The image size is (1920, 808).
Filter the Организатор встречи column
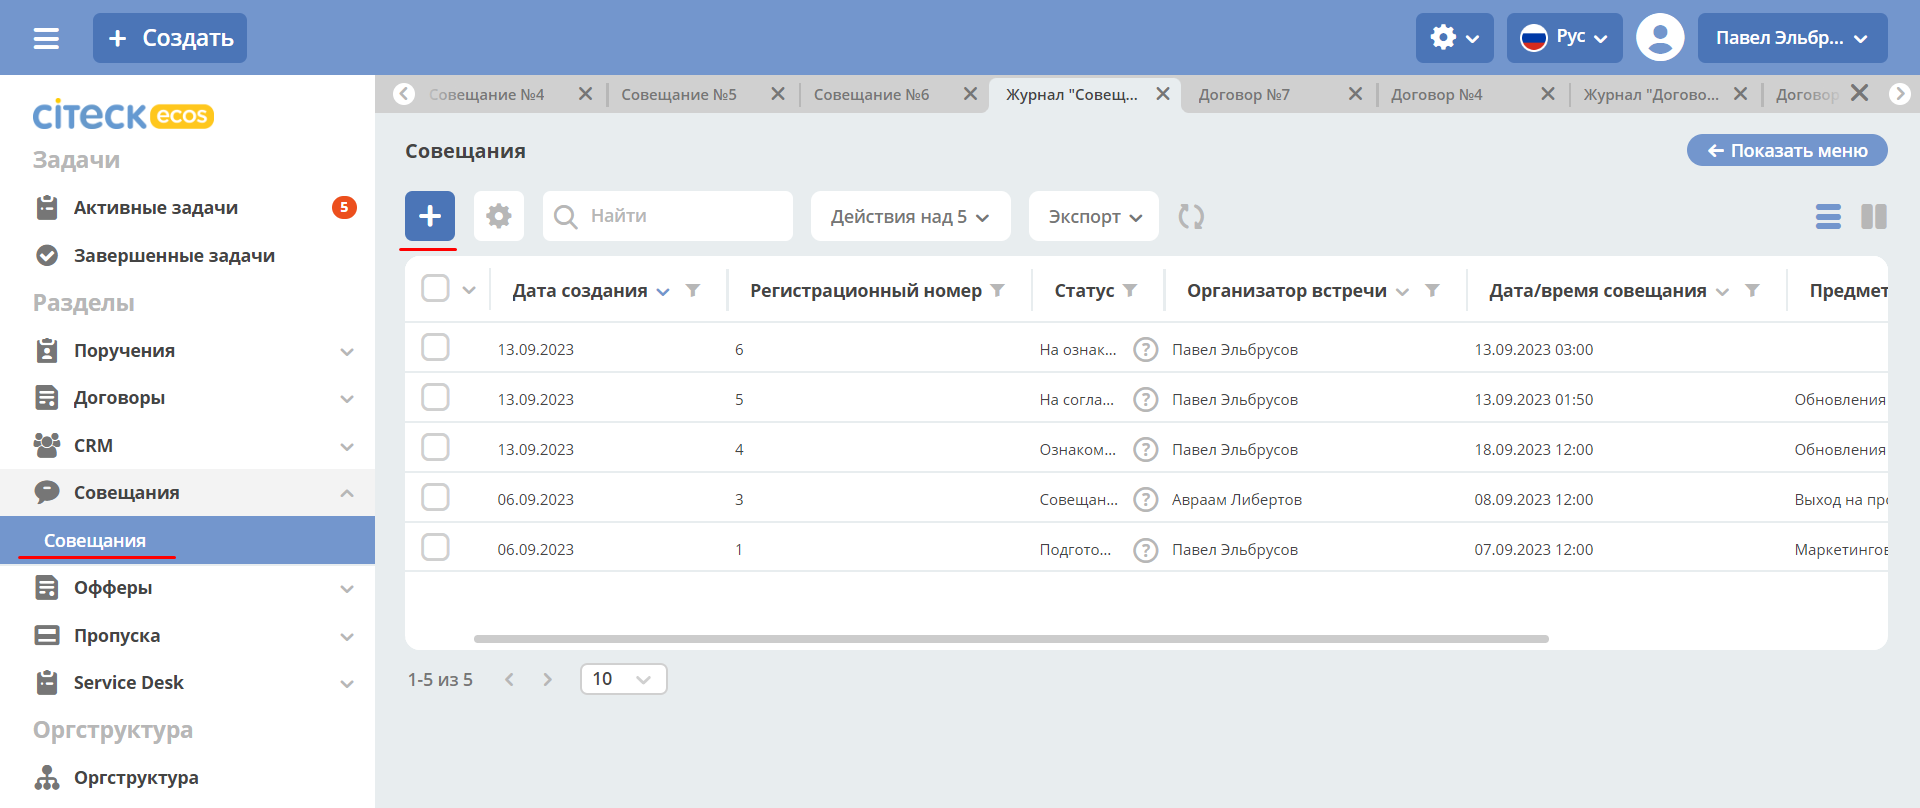[1432, 290]
